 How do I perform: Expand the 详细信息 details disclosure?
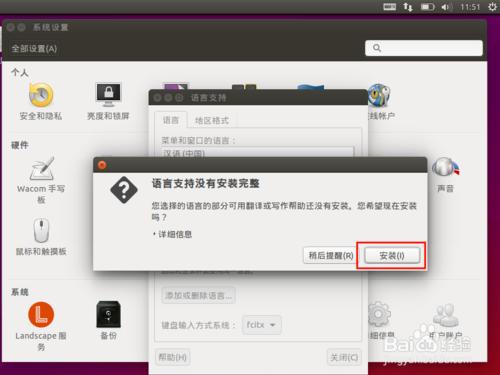(x=172, y=234)
